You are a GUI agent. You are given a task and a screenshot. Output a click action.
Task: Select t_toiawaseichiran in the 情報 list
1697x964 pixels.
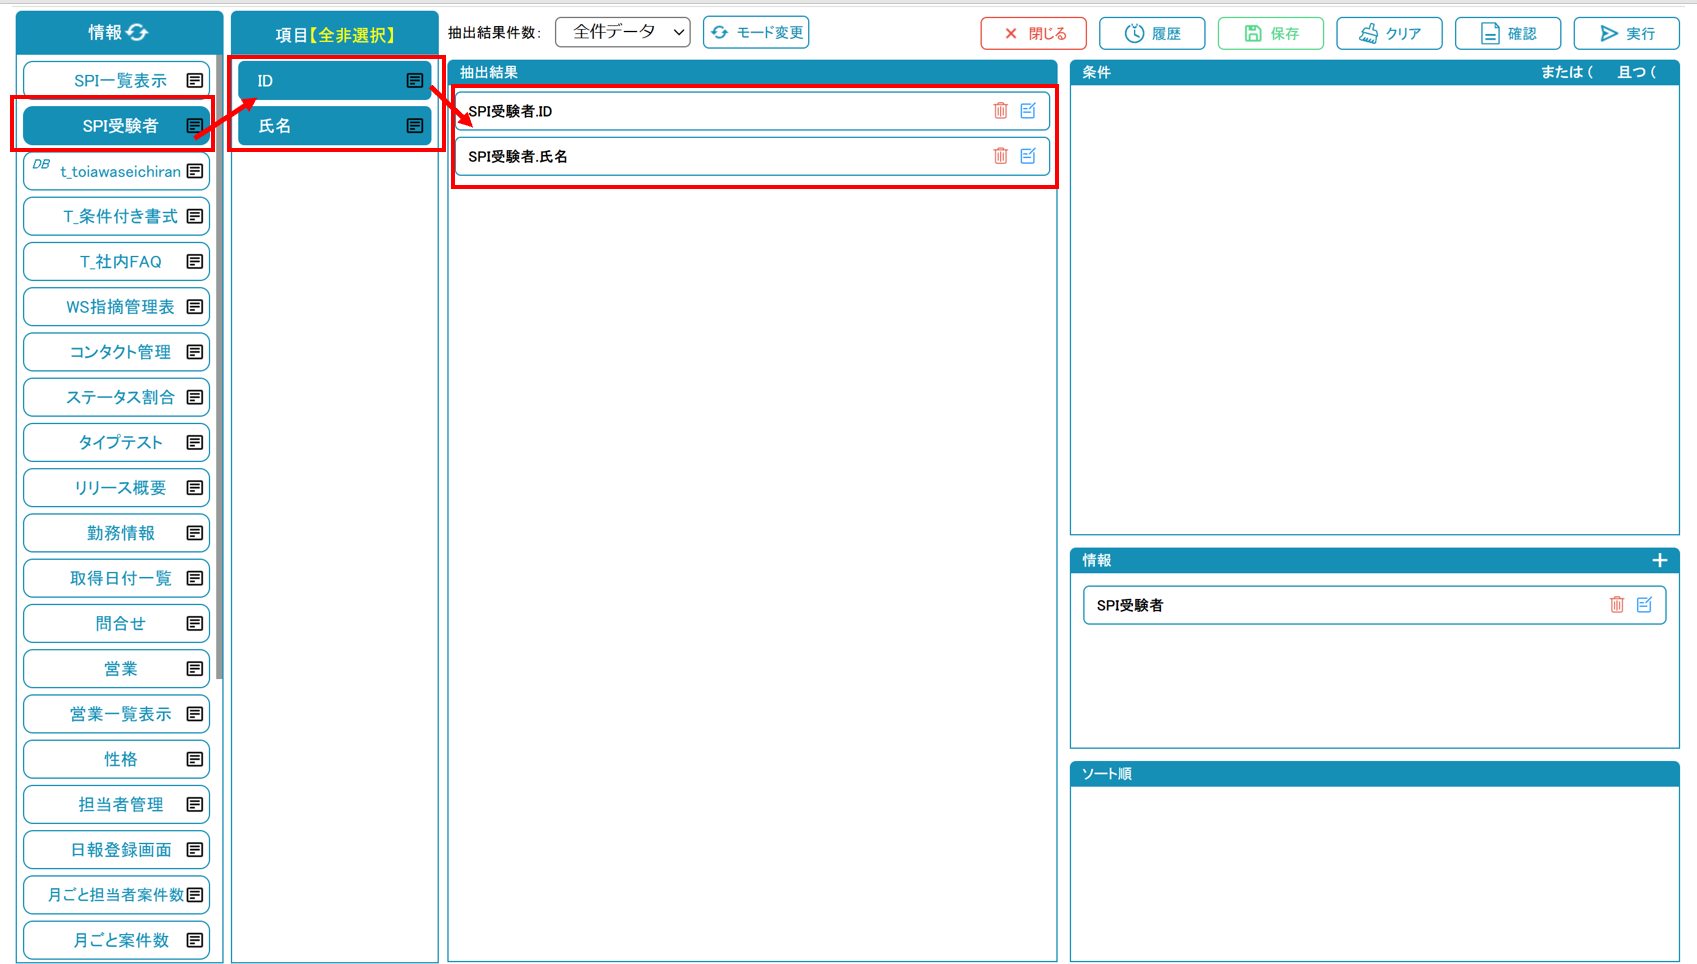point(117,171)
